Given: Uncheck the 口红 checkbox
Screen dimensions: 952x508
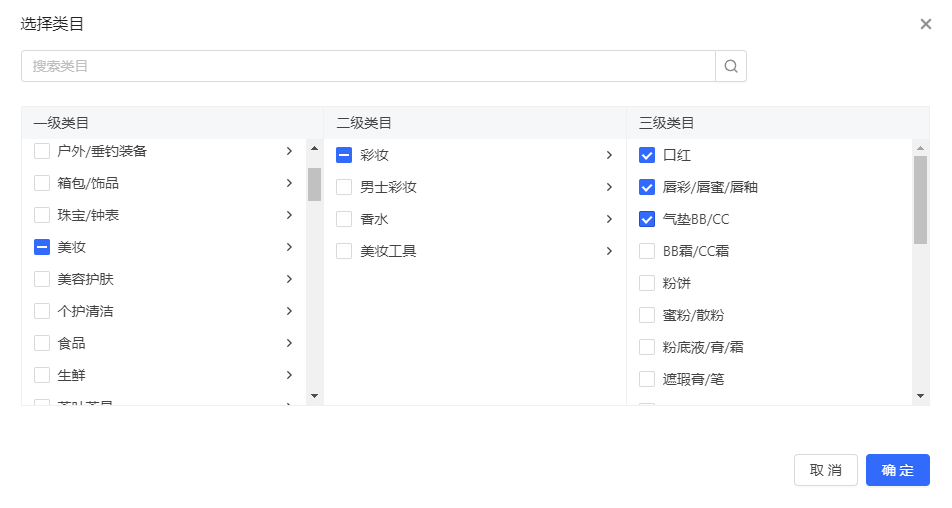Looking at the screenshot, I should pyautogui.click(x=647, y=155).
